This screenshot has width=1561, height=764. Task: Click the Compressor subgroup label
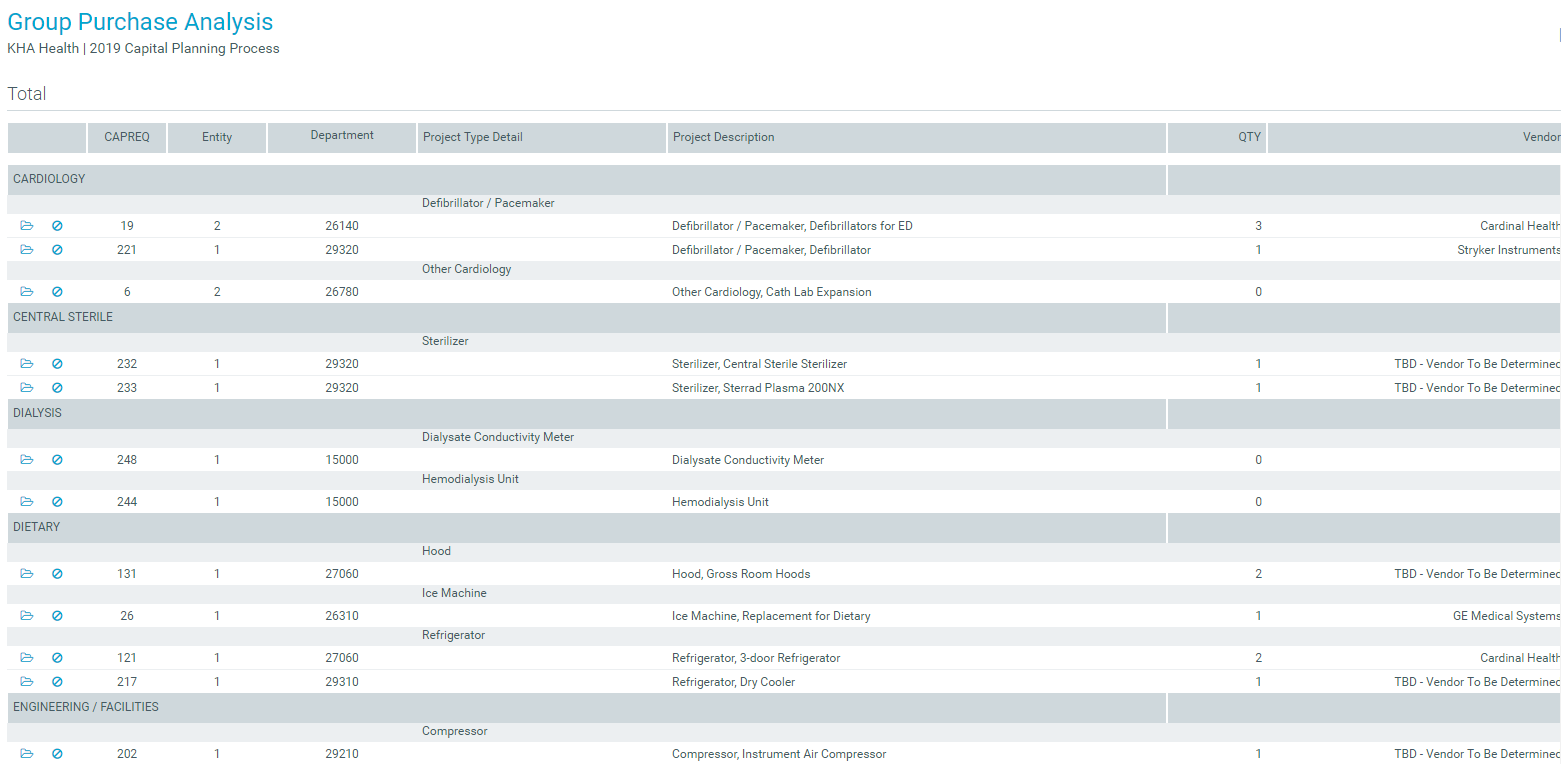pyautogui.click(x=455, y=731)
